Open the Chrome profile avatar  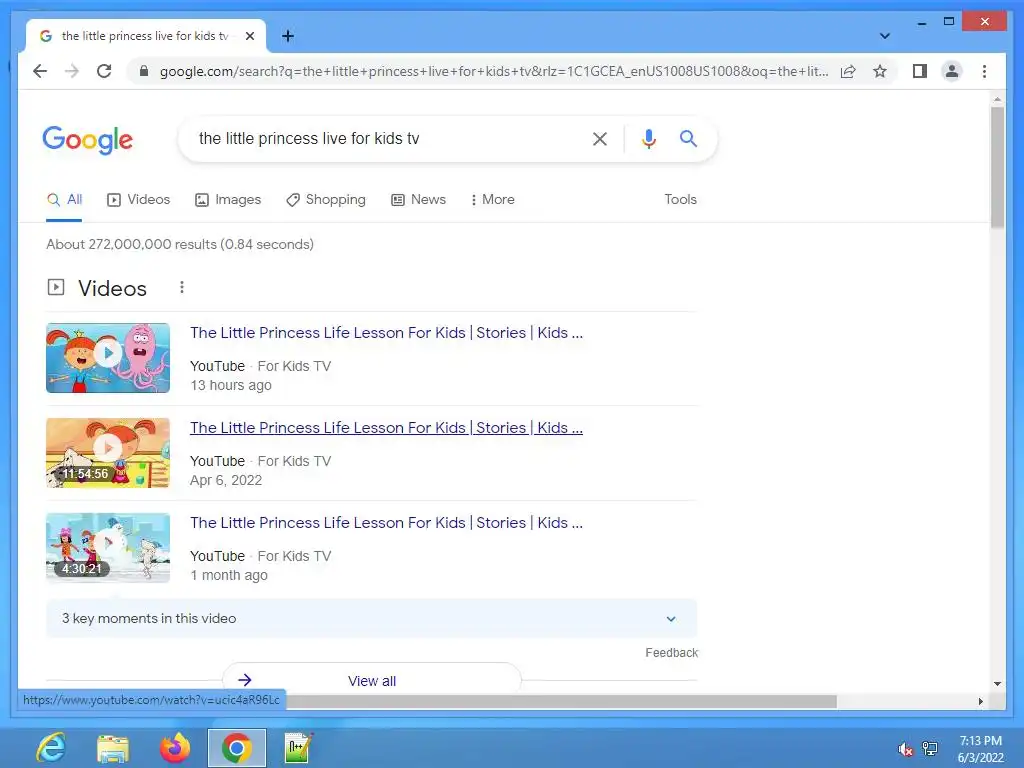952,71
